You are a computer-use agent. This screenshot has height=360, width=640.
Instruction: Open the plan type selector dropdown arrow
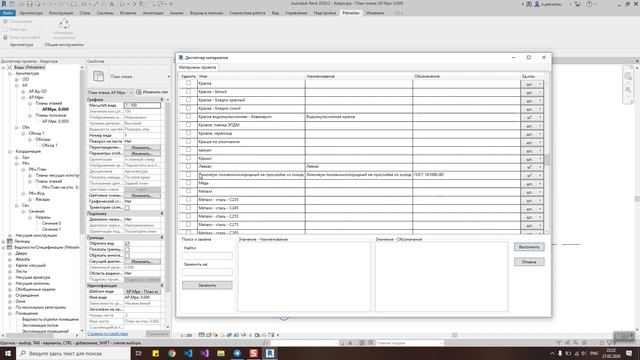coord(168,76)
